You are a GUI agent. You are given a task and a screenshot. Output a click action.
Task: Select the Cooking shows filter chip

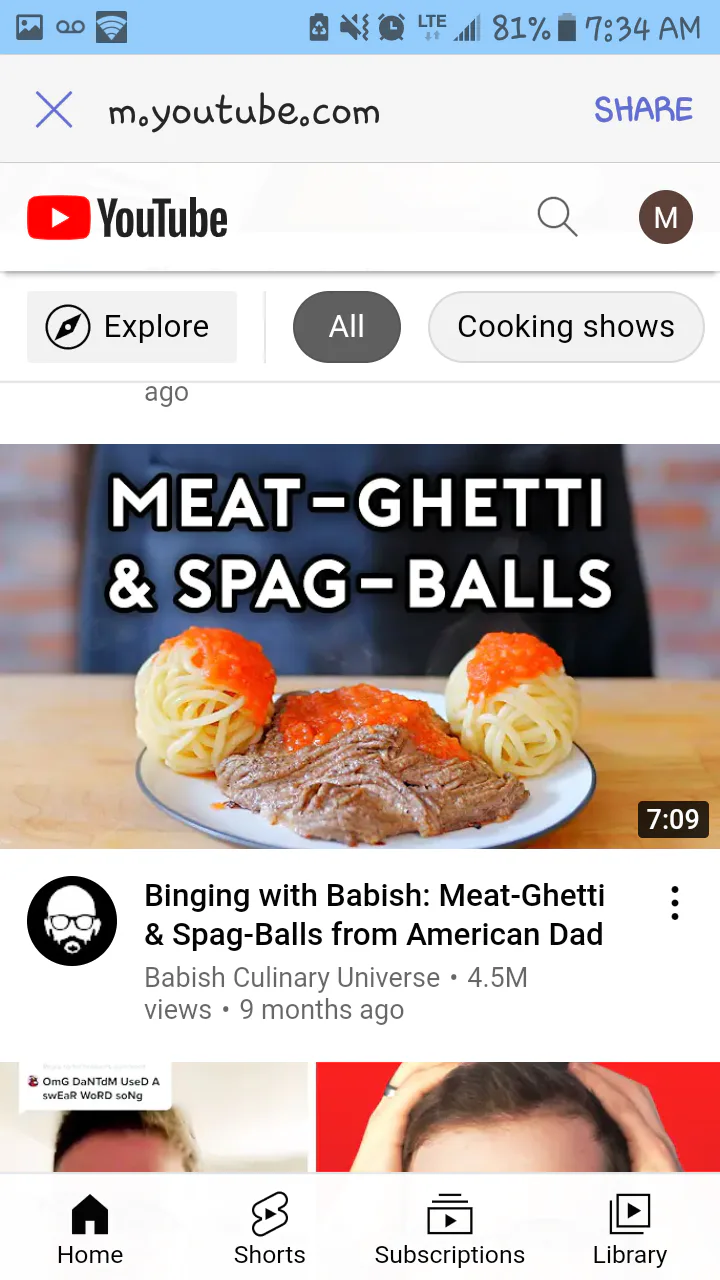pyautogui.click(x=566, y=327)
